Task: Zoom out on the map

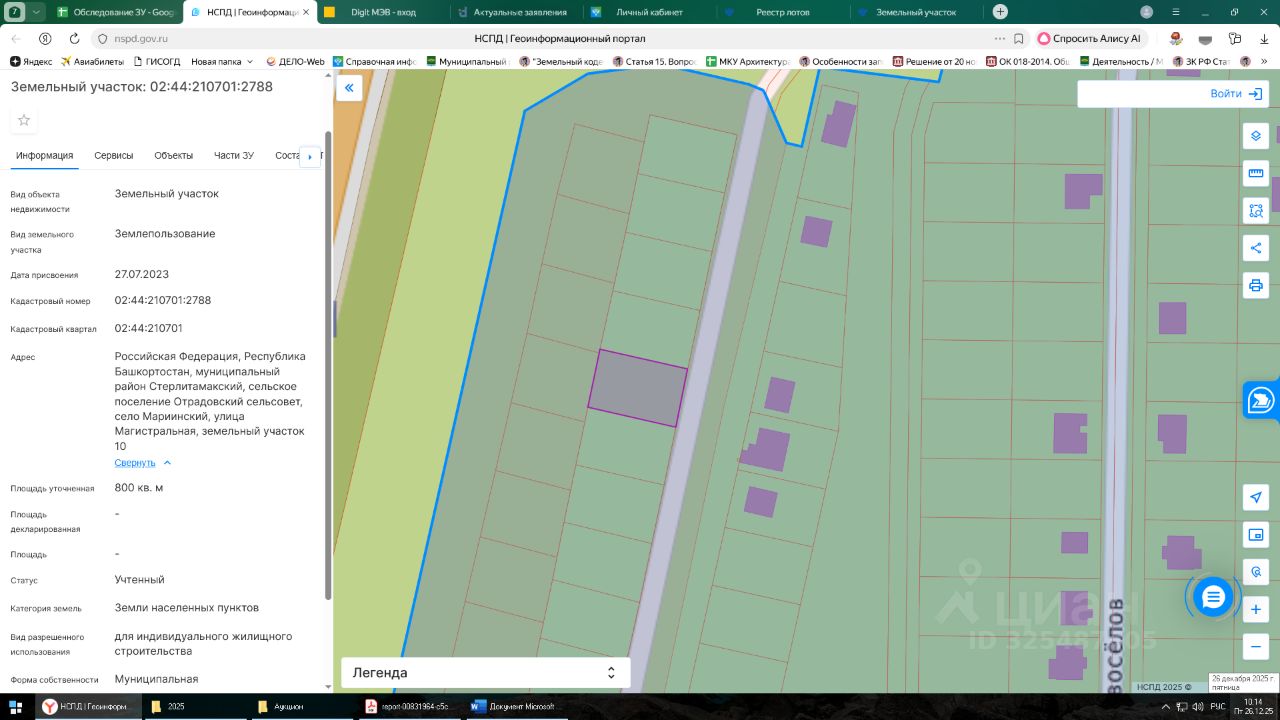Action: (x=1256, y=646)
